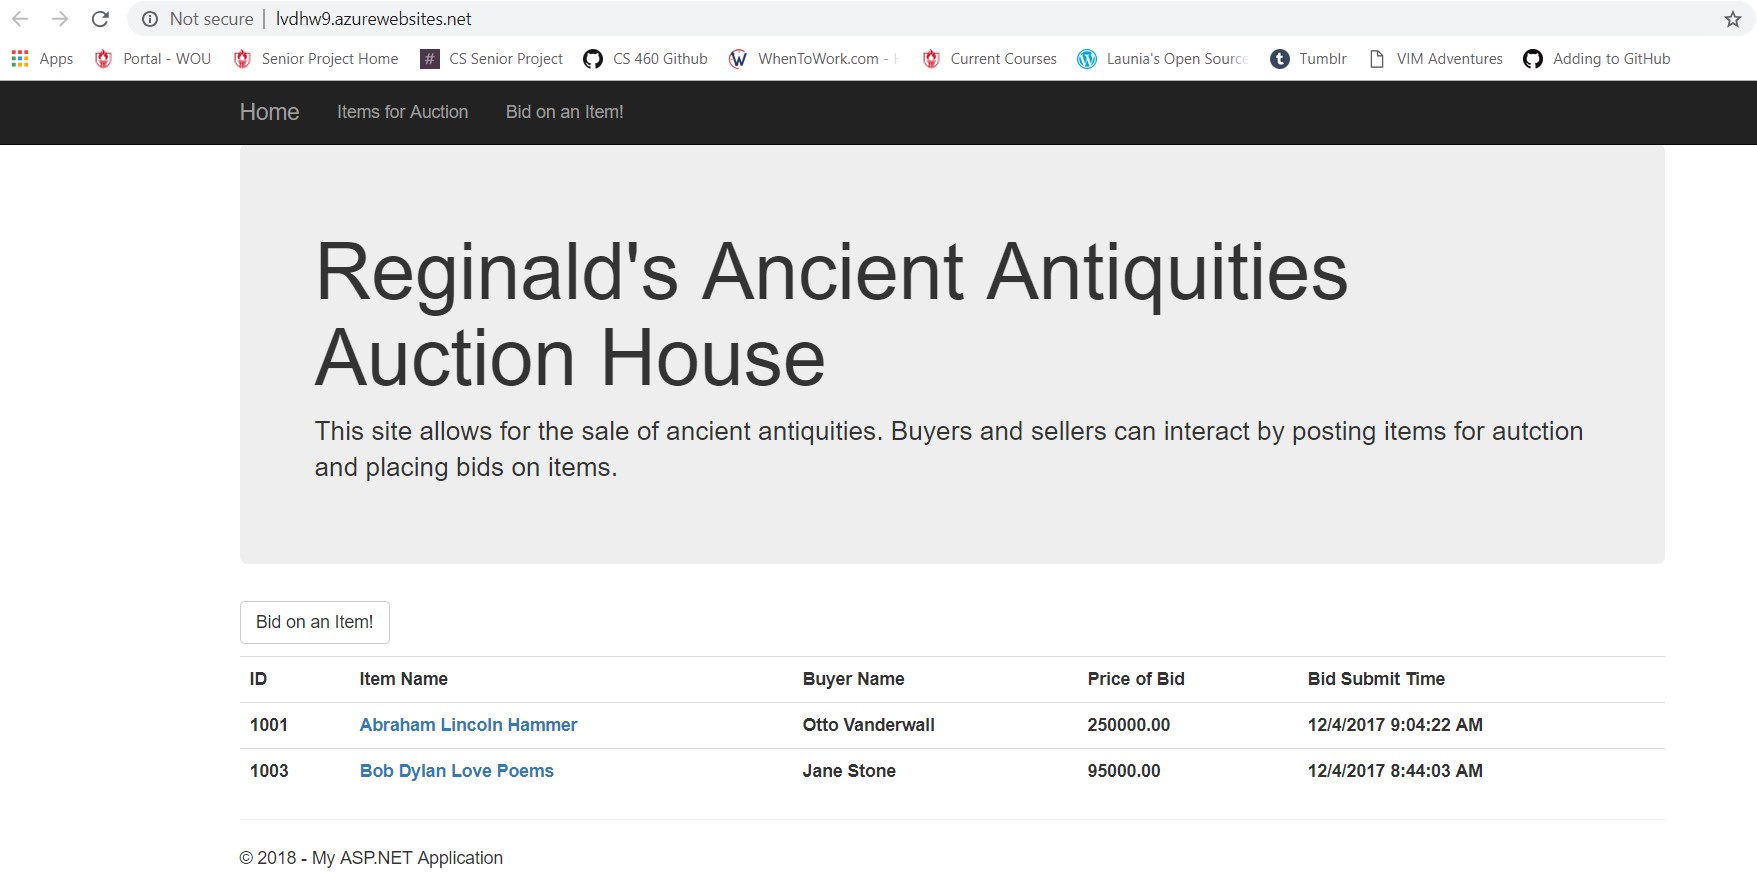Screen dimensions: 1757x894
Task: Go to Home in navbar
Action: 269,112
